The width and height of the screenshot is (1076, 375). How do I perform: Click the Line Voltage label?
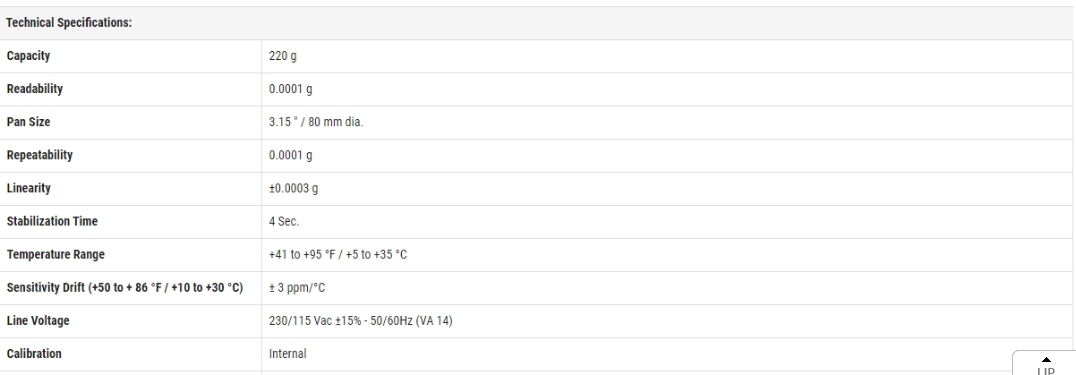coord(38,320)
